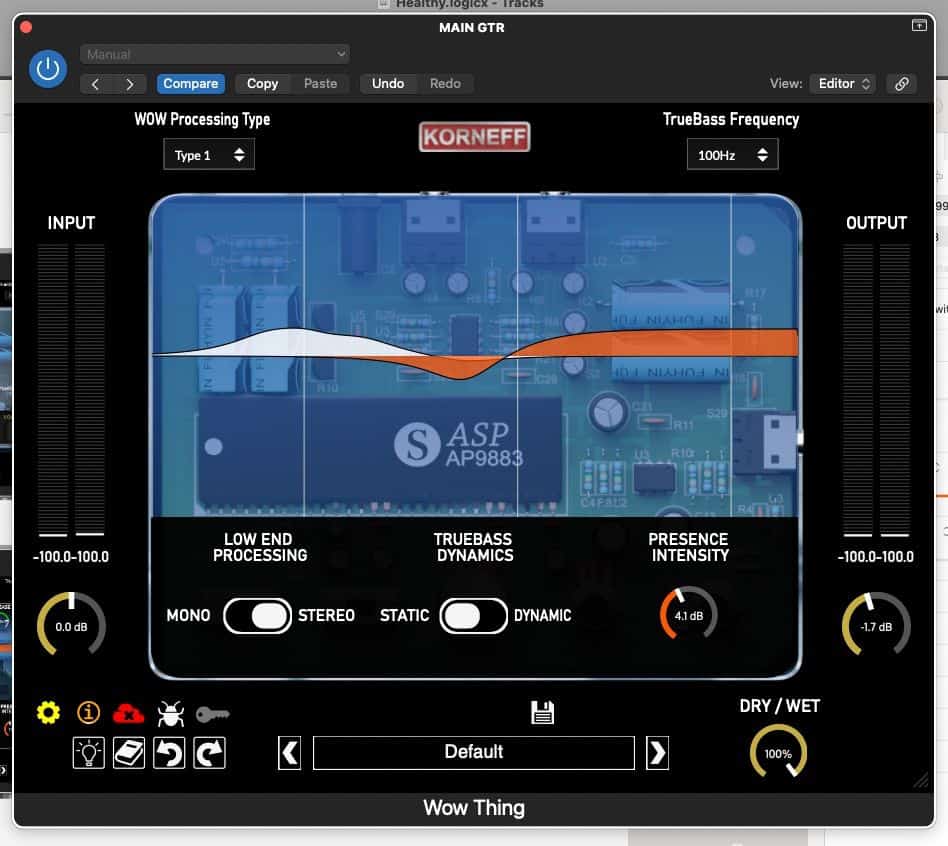This screenshot has width=948, height=846.
Task: Click the input peak readout -100.0-100.0
Action: point(71,557)
